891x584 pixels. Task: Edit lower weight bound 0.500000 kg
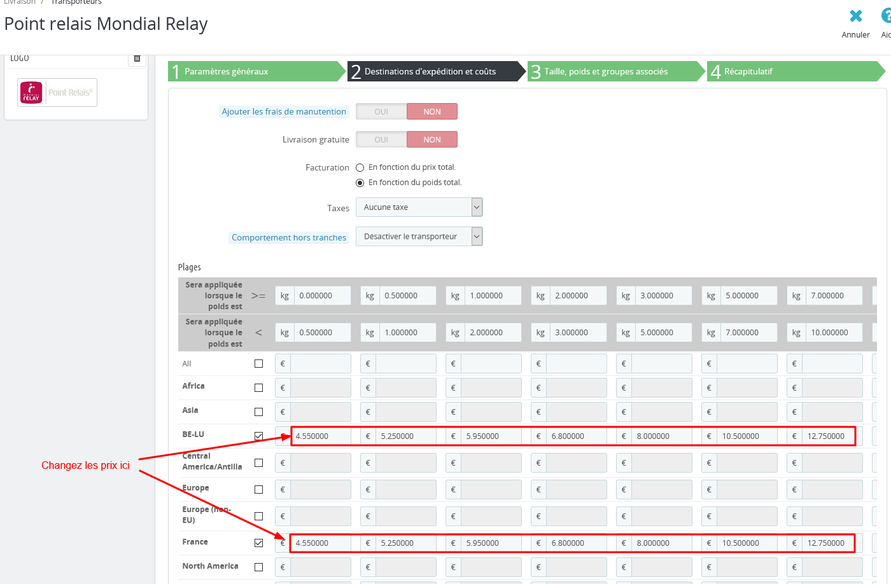(407, 296)
